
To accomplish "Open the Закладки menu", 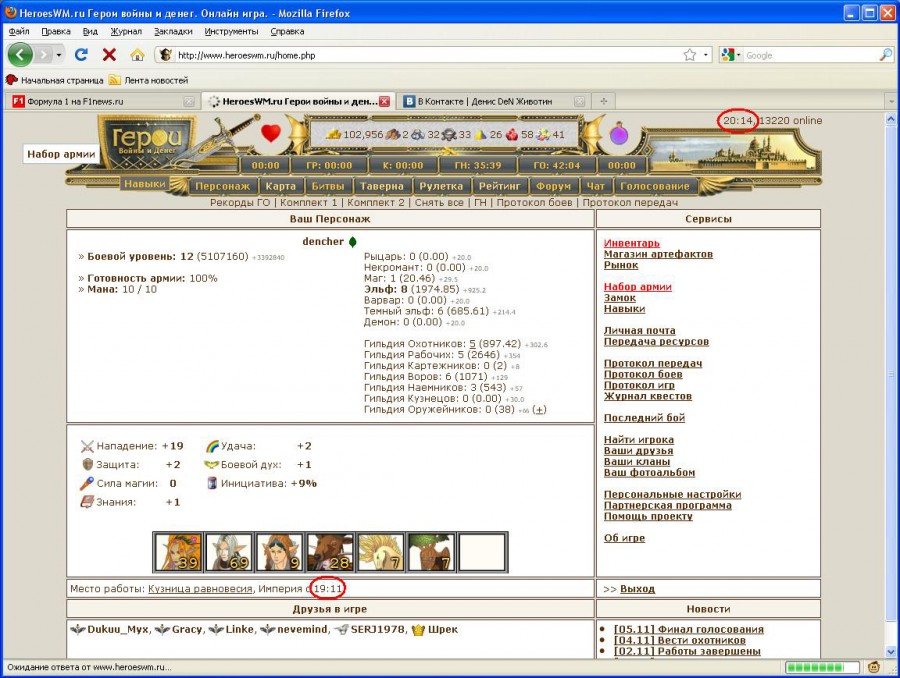I will coord(173,32).
